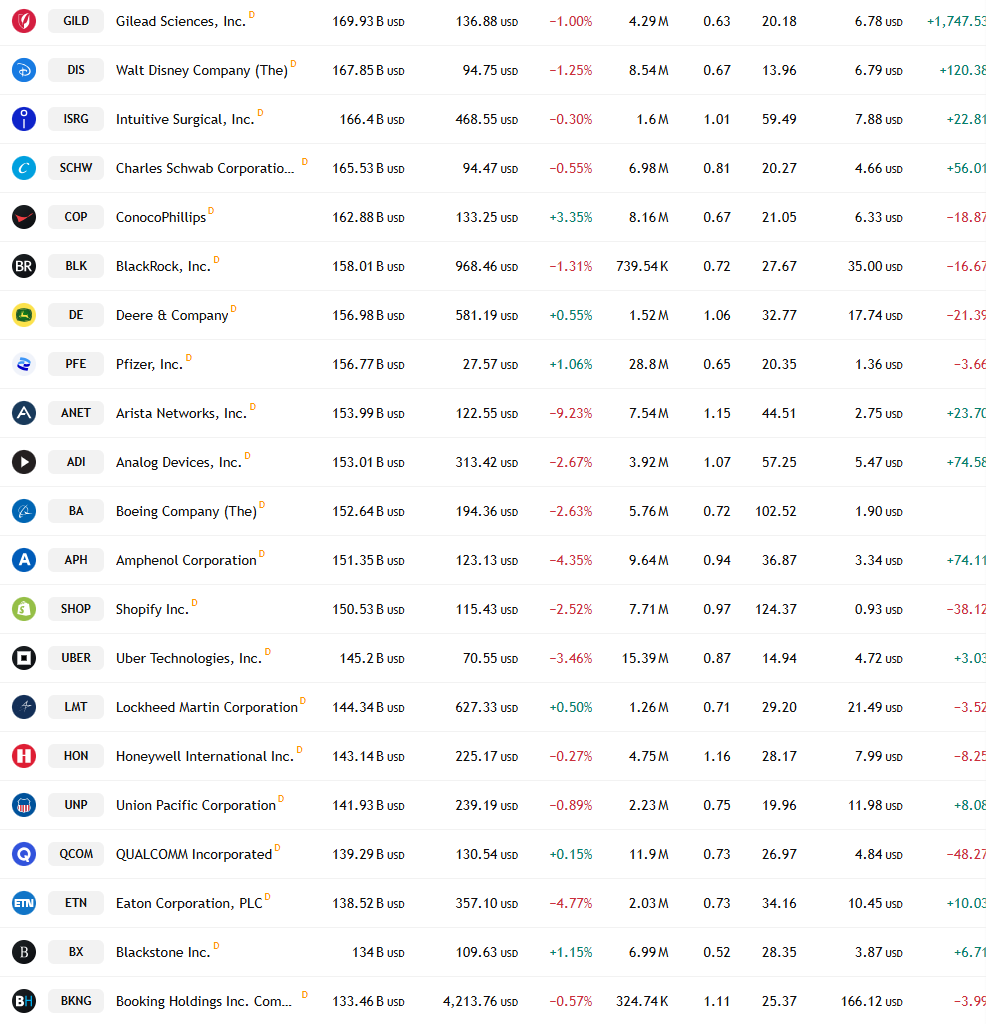
Task: Click Booking Holdings price 4,213.76 USD
Action: click(480, 1001)
